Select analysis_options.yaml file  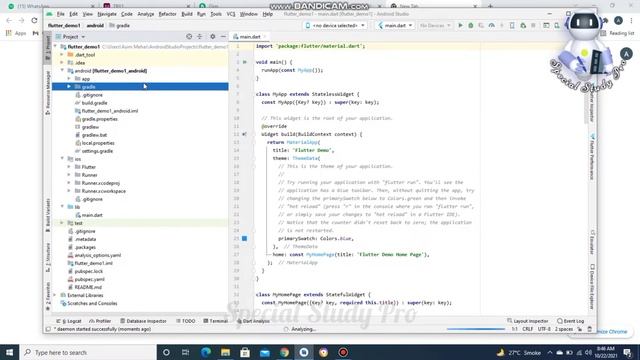tap(98, 255)
